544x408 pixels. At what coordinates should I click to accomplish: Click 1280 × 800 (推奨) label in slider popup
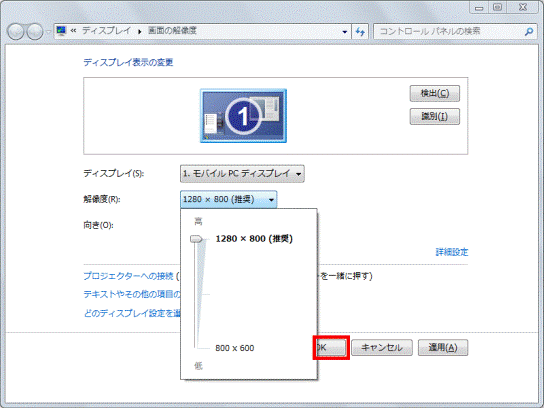click(x=254, y=239)
